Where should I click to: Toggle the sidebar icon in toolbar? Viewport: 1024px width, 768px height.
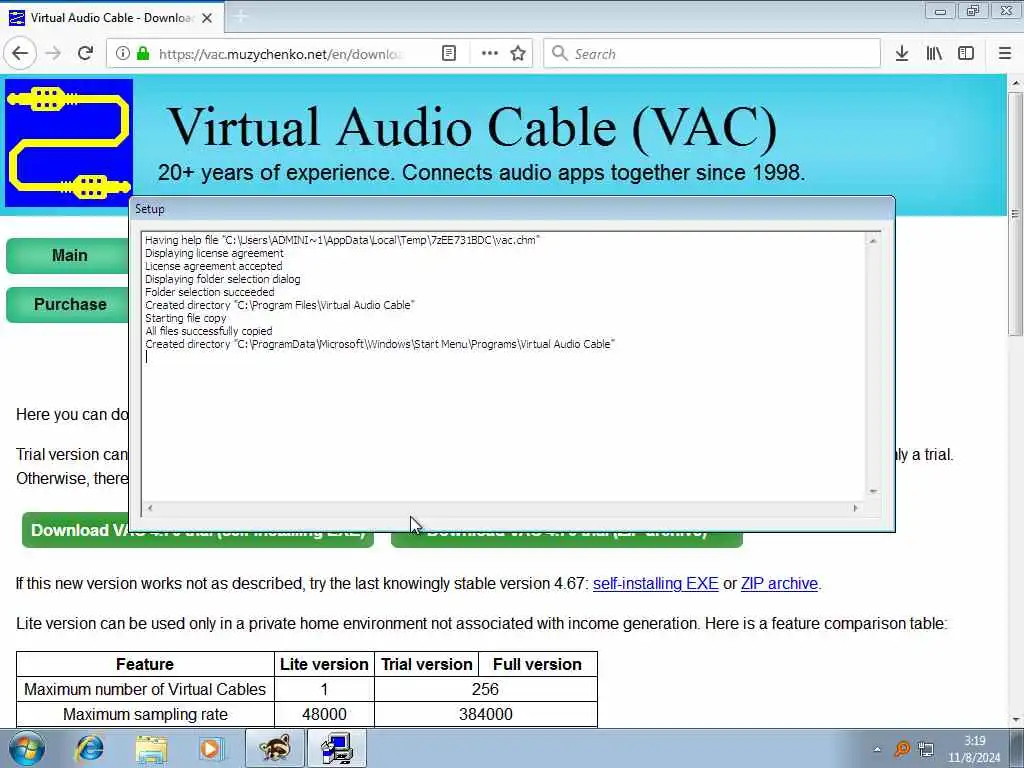point(966,54)
